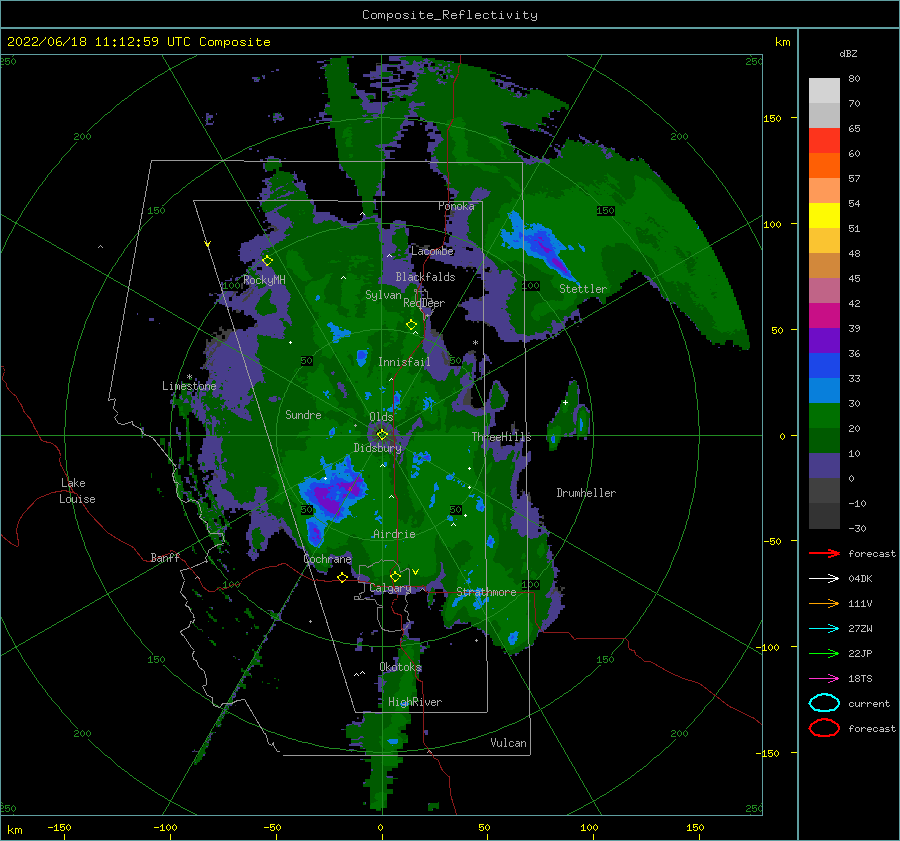Click the Calgary city label

(390, 588)
